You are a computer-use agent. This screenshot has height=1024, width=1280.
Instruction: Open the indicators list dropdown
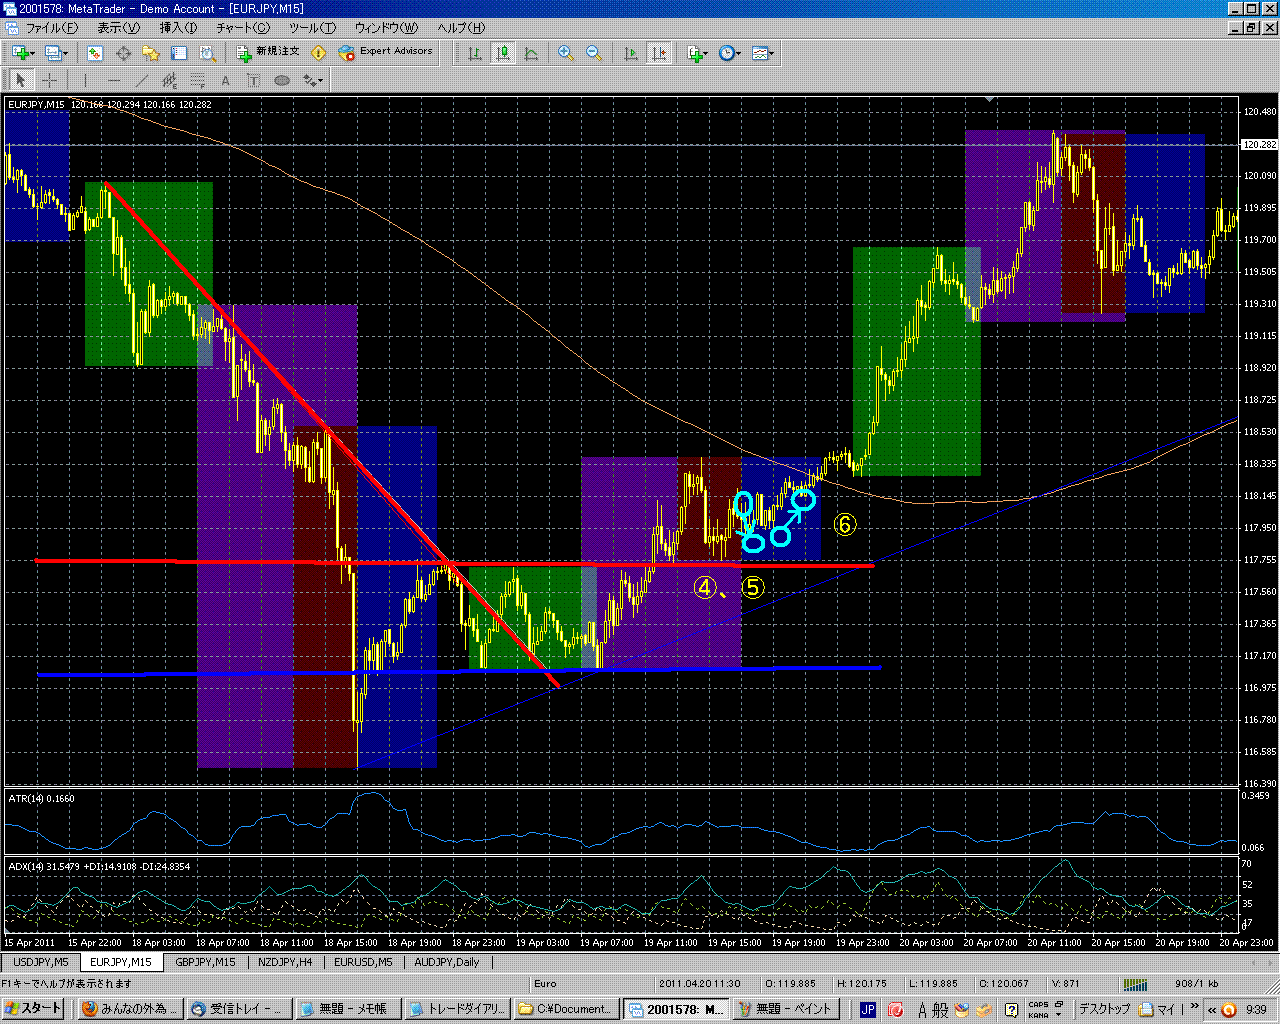click(x=697, y=53)
